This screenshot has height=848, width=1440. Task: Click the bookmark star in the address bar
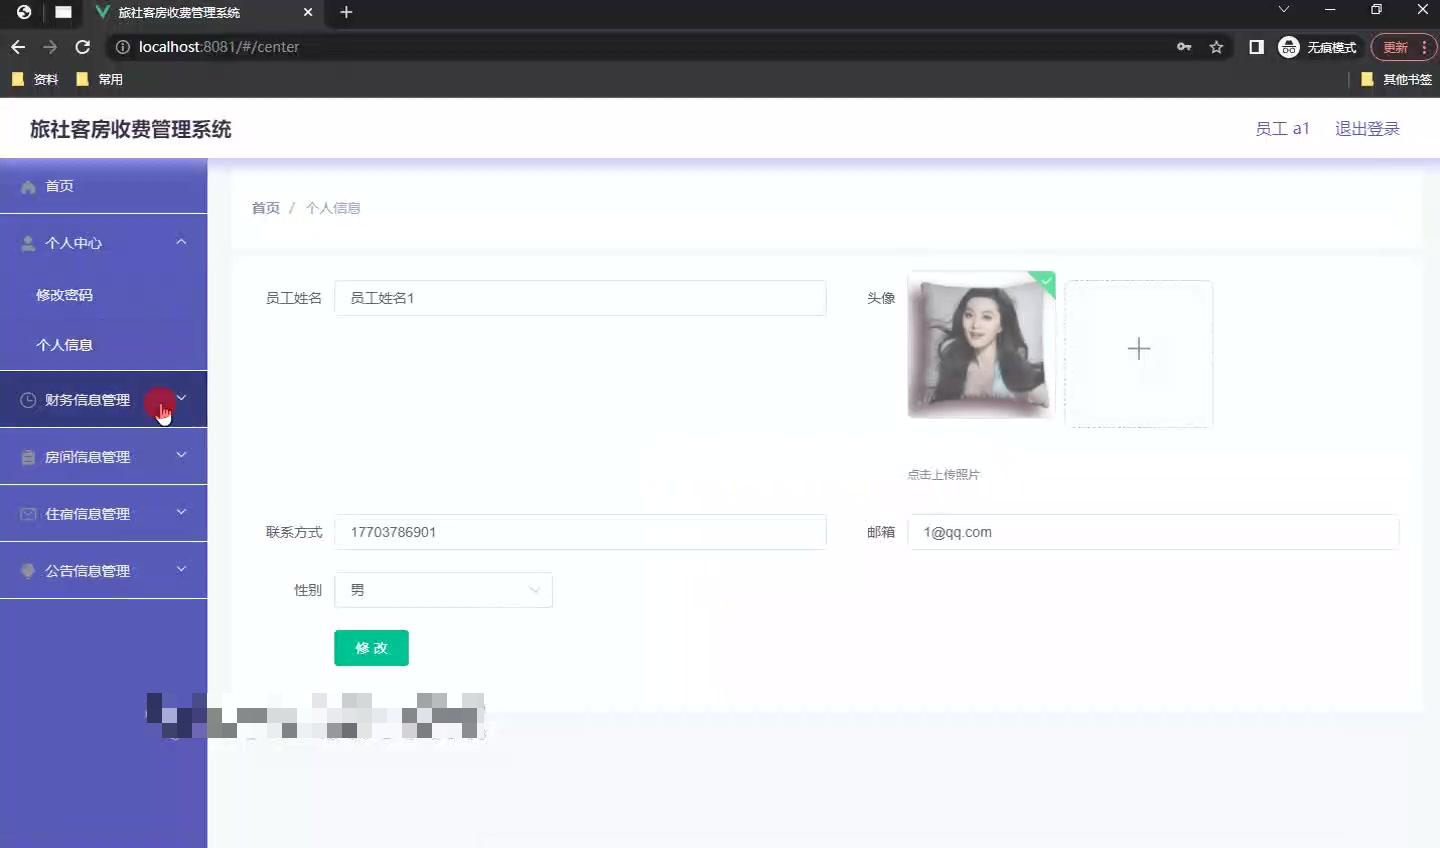tap(1216, 46)
